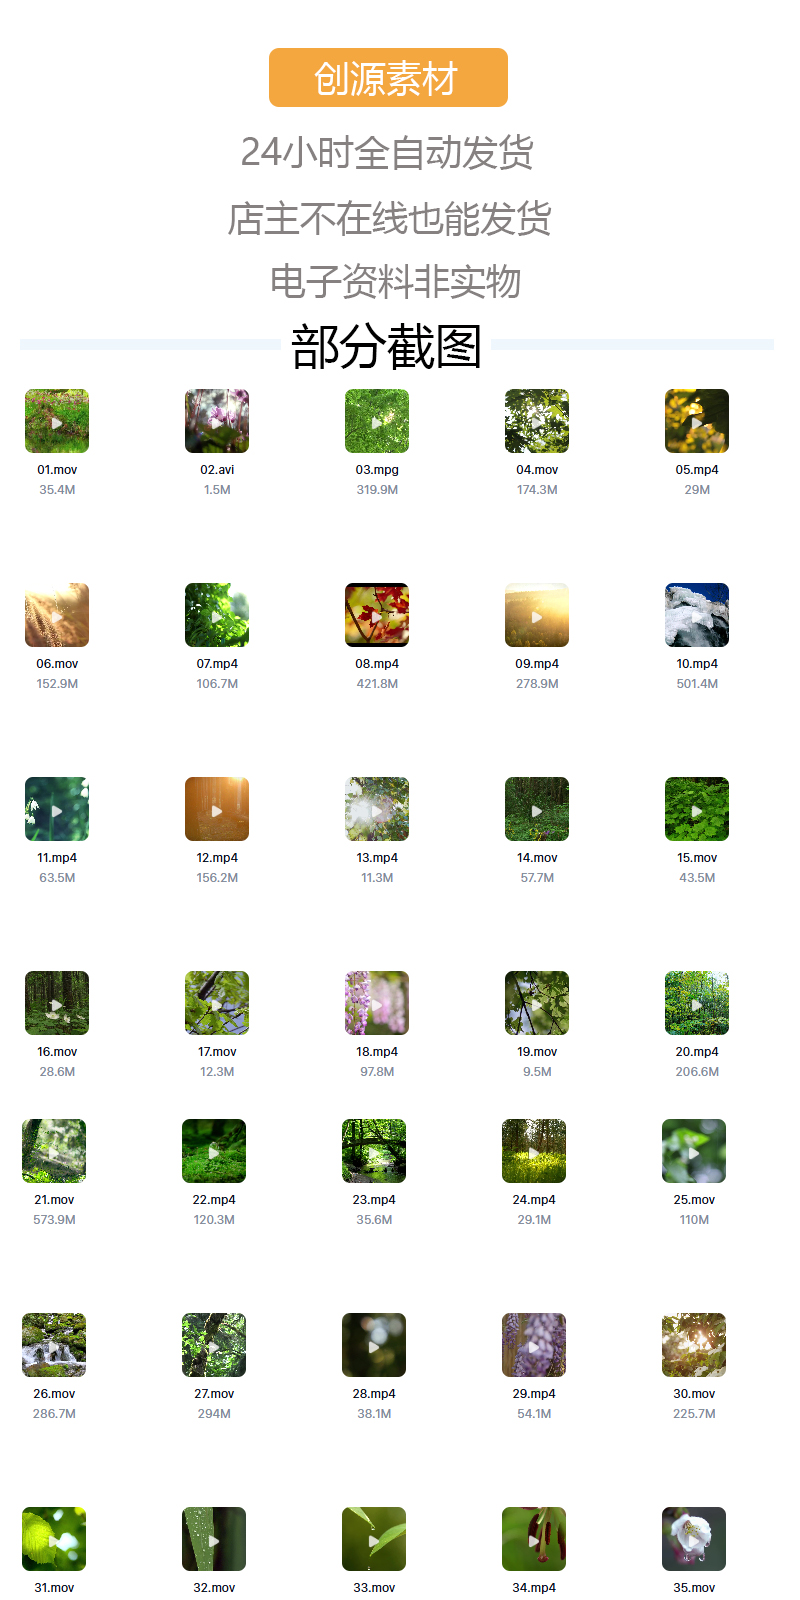Open the 03.mpg video thumbnail

click(x=377, y=421)
